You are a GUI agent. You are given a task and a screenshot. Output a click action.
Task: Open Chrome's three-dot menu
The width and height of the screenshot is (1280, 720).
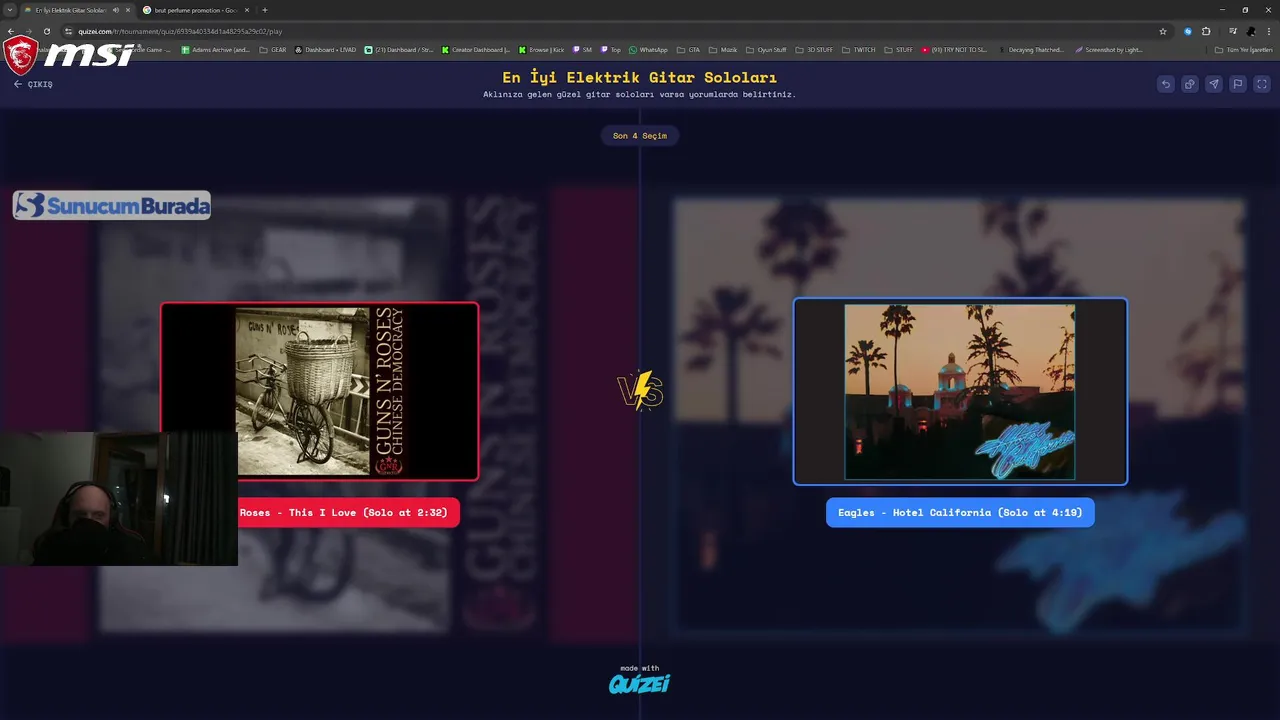(x=1269, y=31)
